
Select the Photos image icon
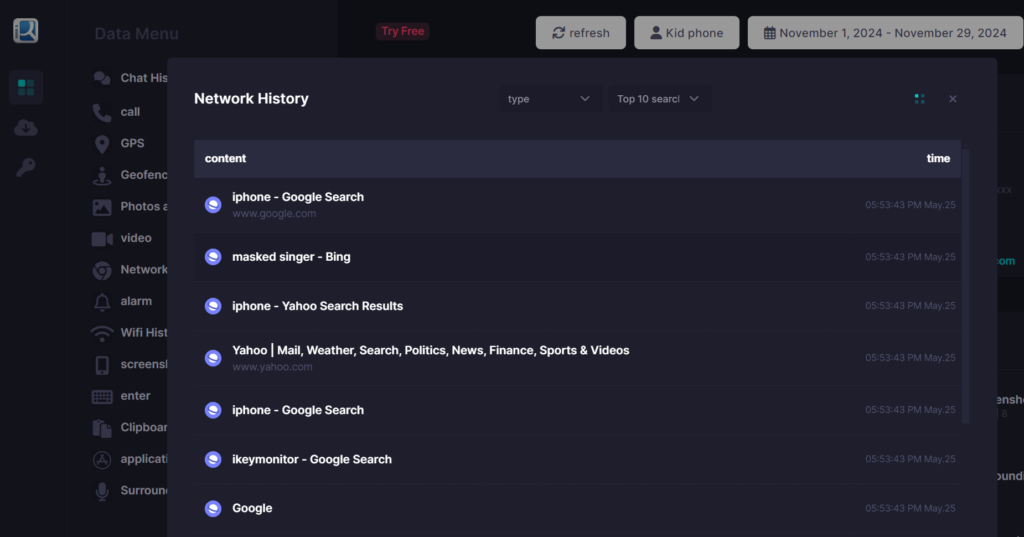(102, 207)
